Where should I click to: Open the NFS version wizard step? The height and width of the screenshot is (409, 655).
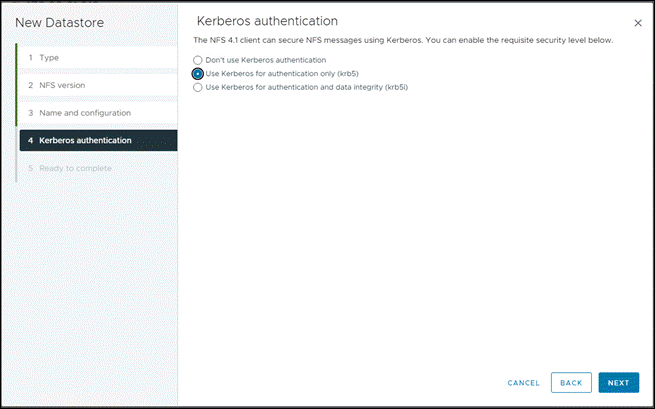point(61,85)
